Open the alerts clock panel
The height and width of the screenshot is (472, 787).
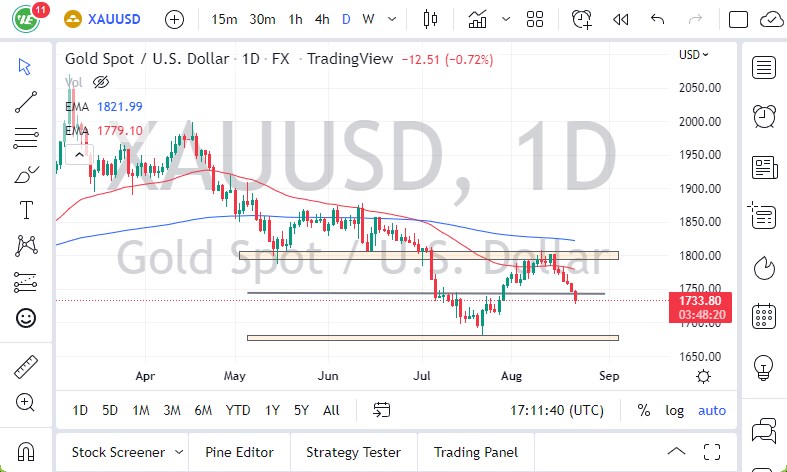(x=765, y=115)
